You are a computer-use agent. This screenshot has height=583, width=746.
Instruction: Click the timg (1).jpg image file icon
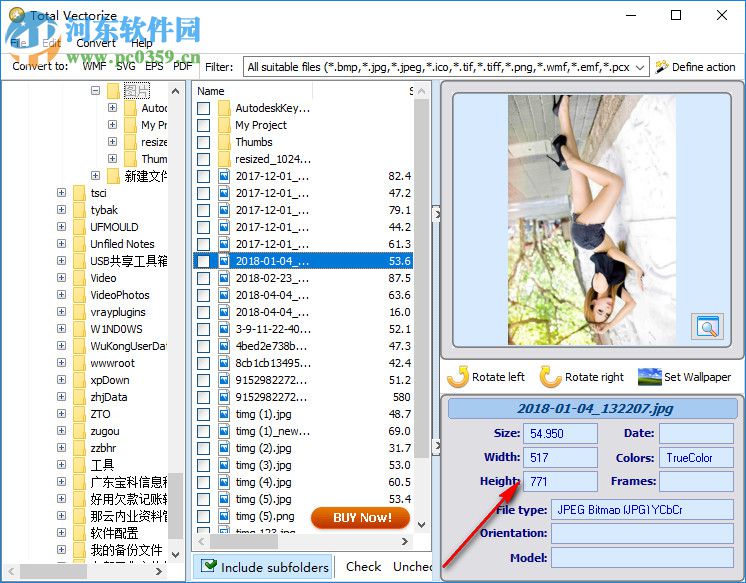click(224, 414)
